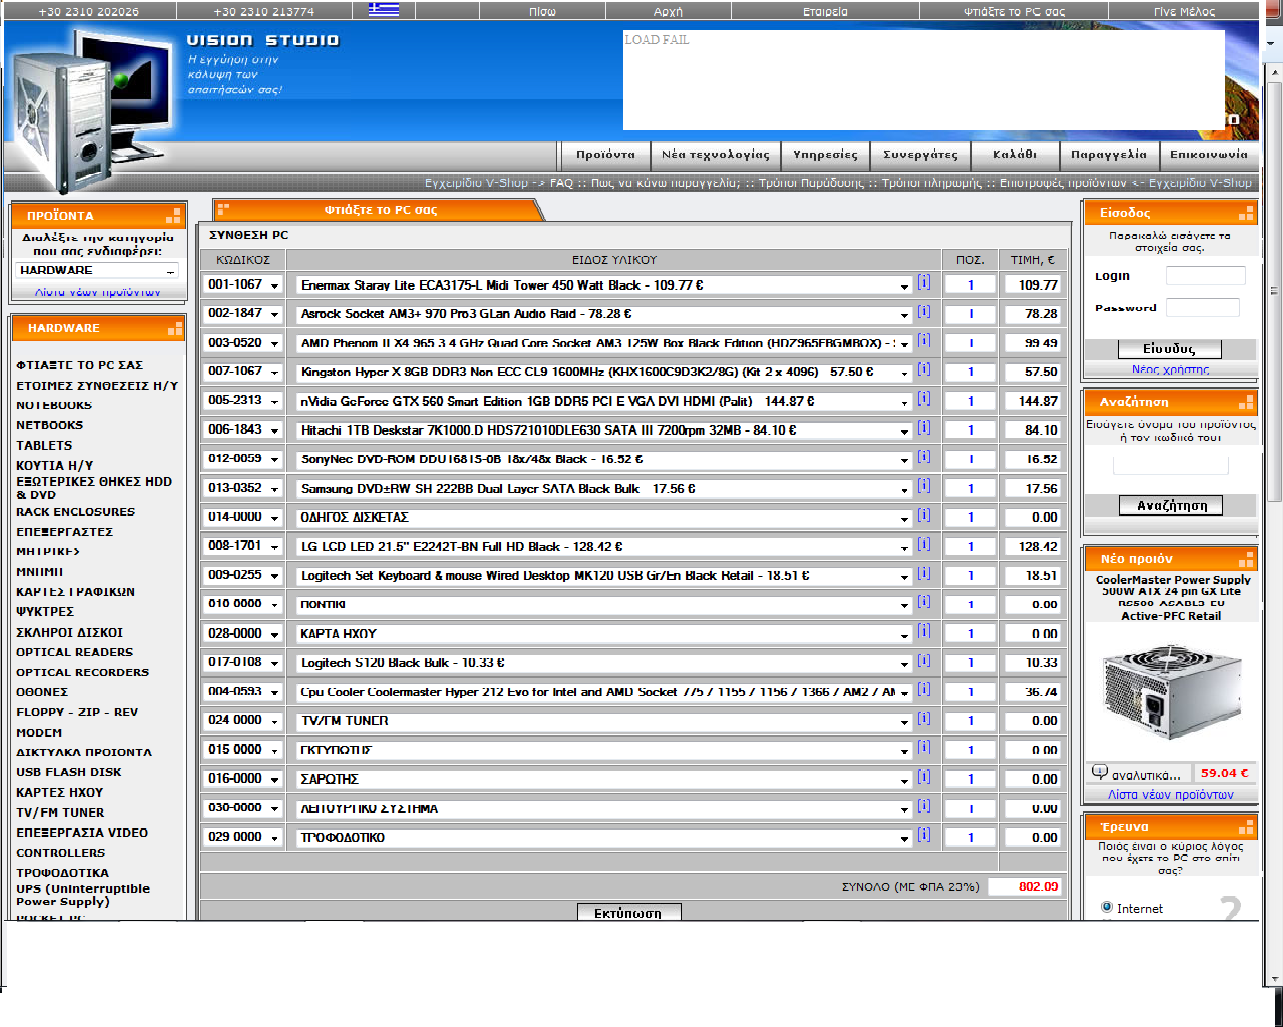Expand product dropdown showing Enermax Staray Lite
The width and height of the screenshot is (1283, 1027).
tap(603, 286)
